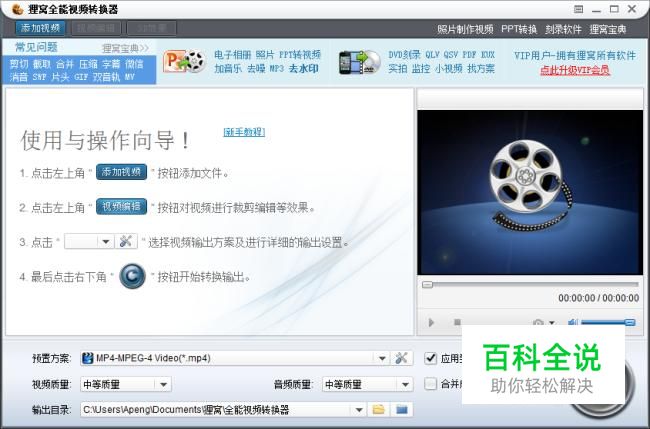Click the 添加视频 toolbar button
Viewport: 650px width, 429px height.
click(x=41, y=28)
